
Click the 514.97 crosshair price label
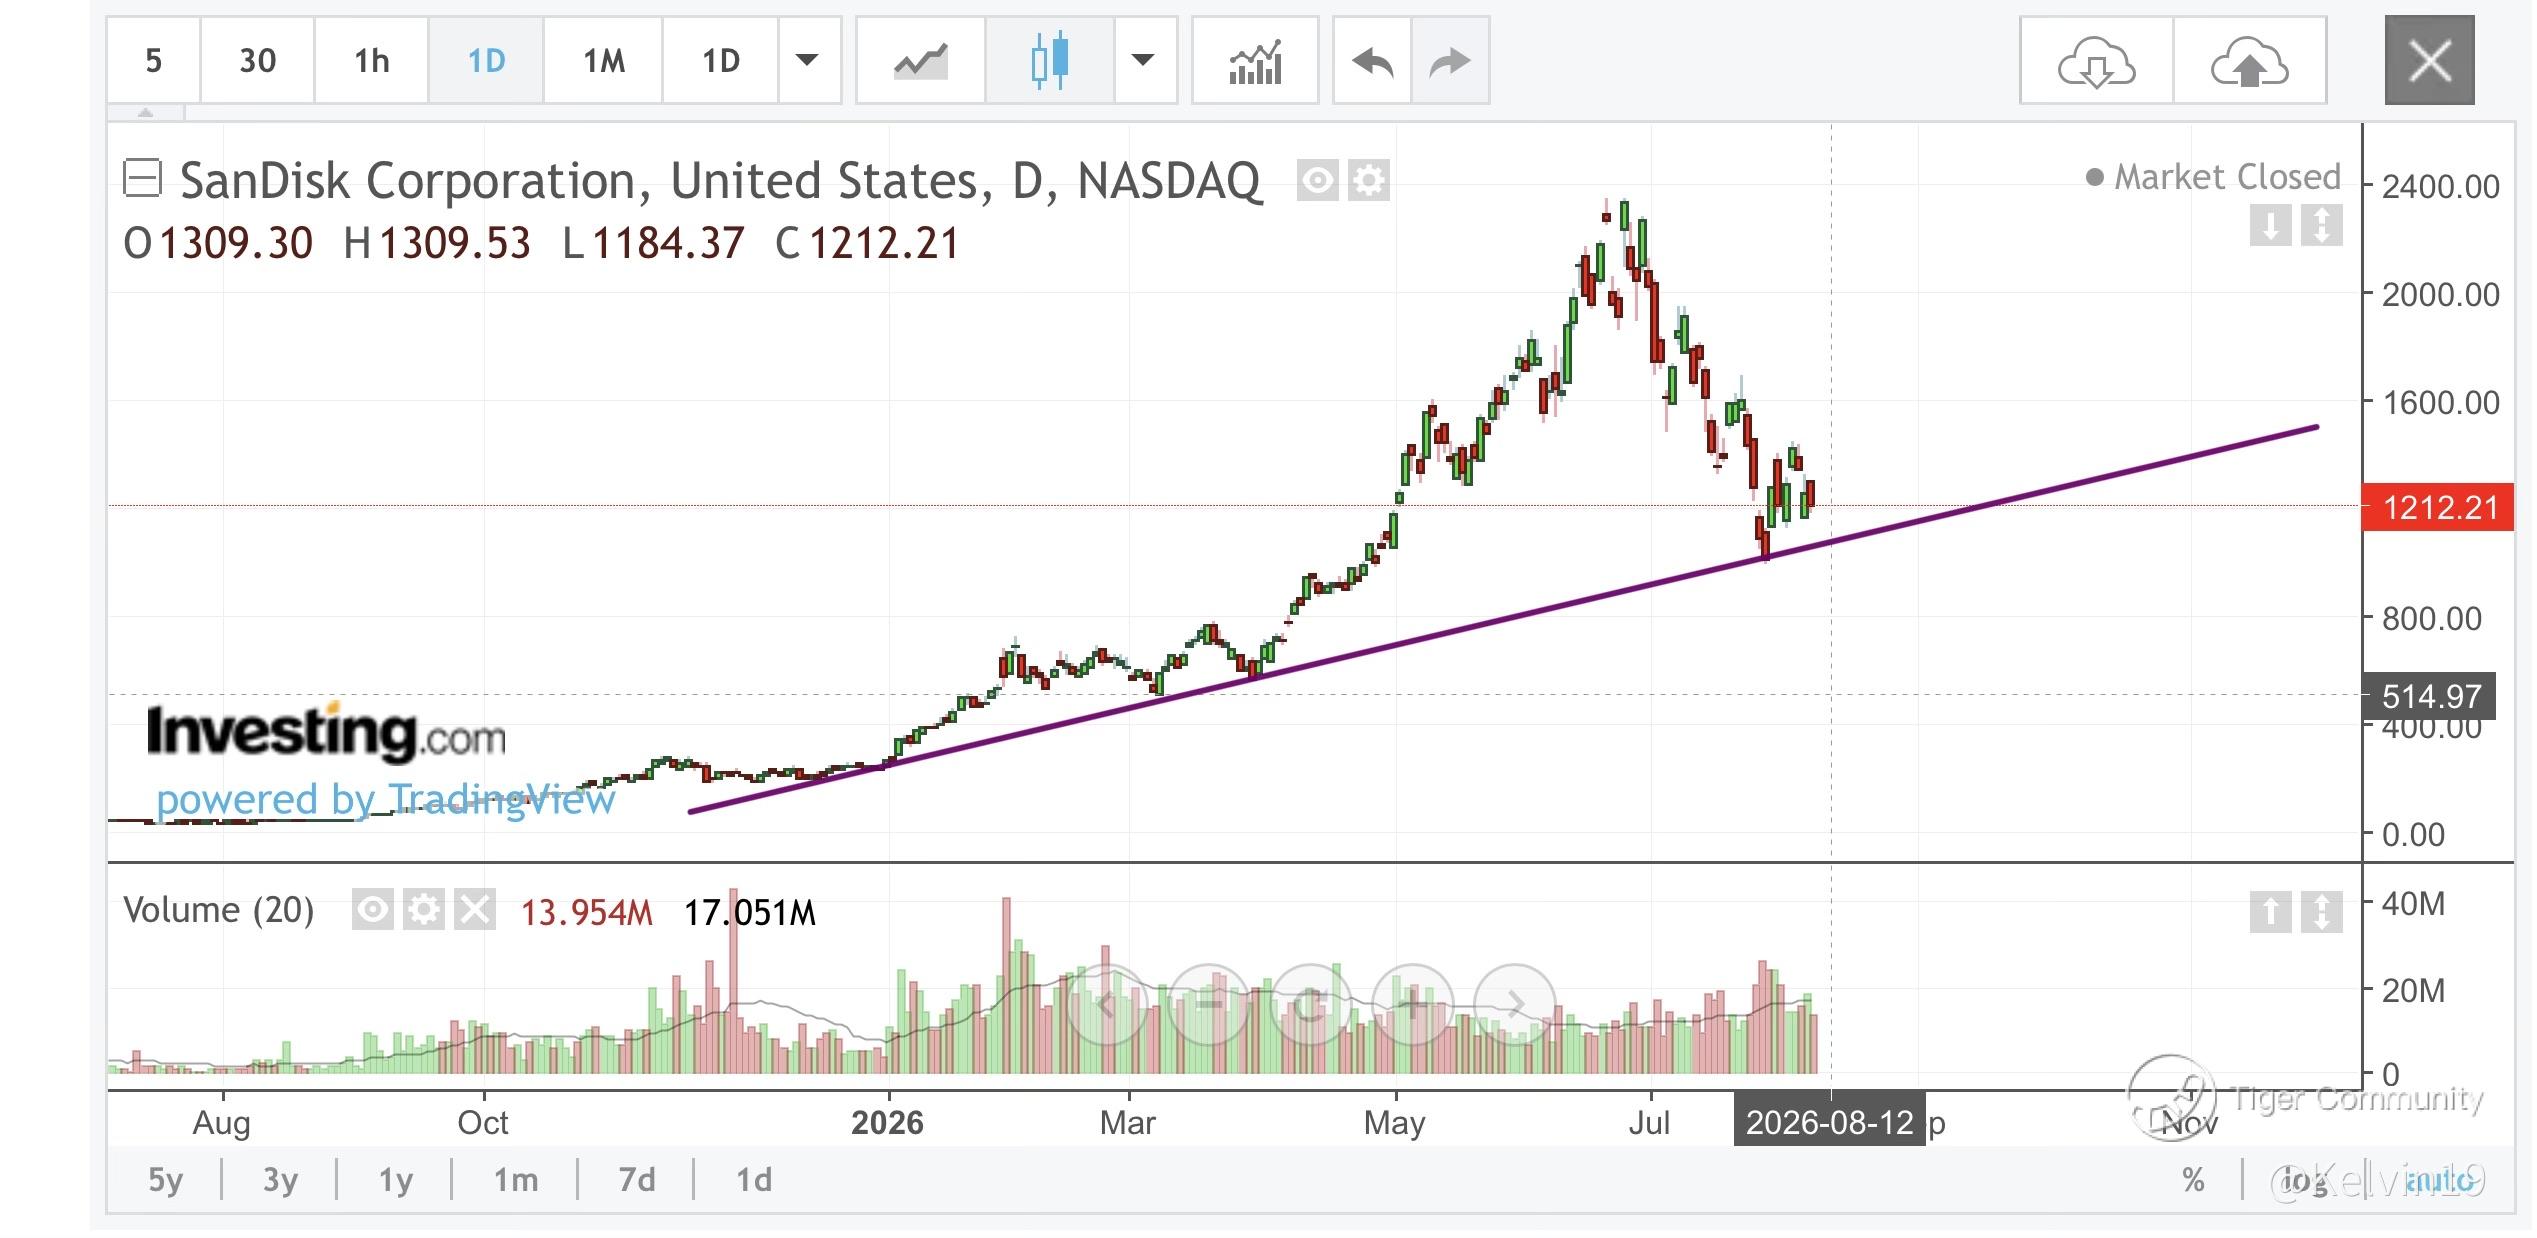tap(2429, 696)
